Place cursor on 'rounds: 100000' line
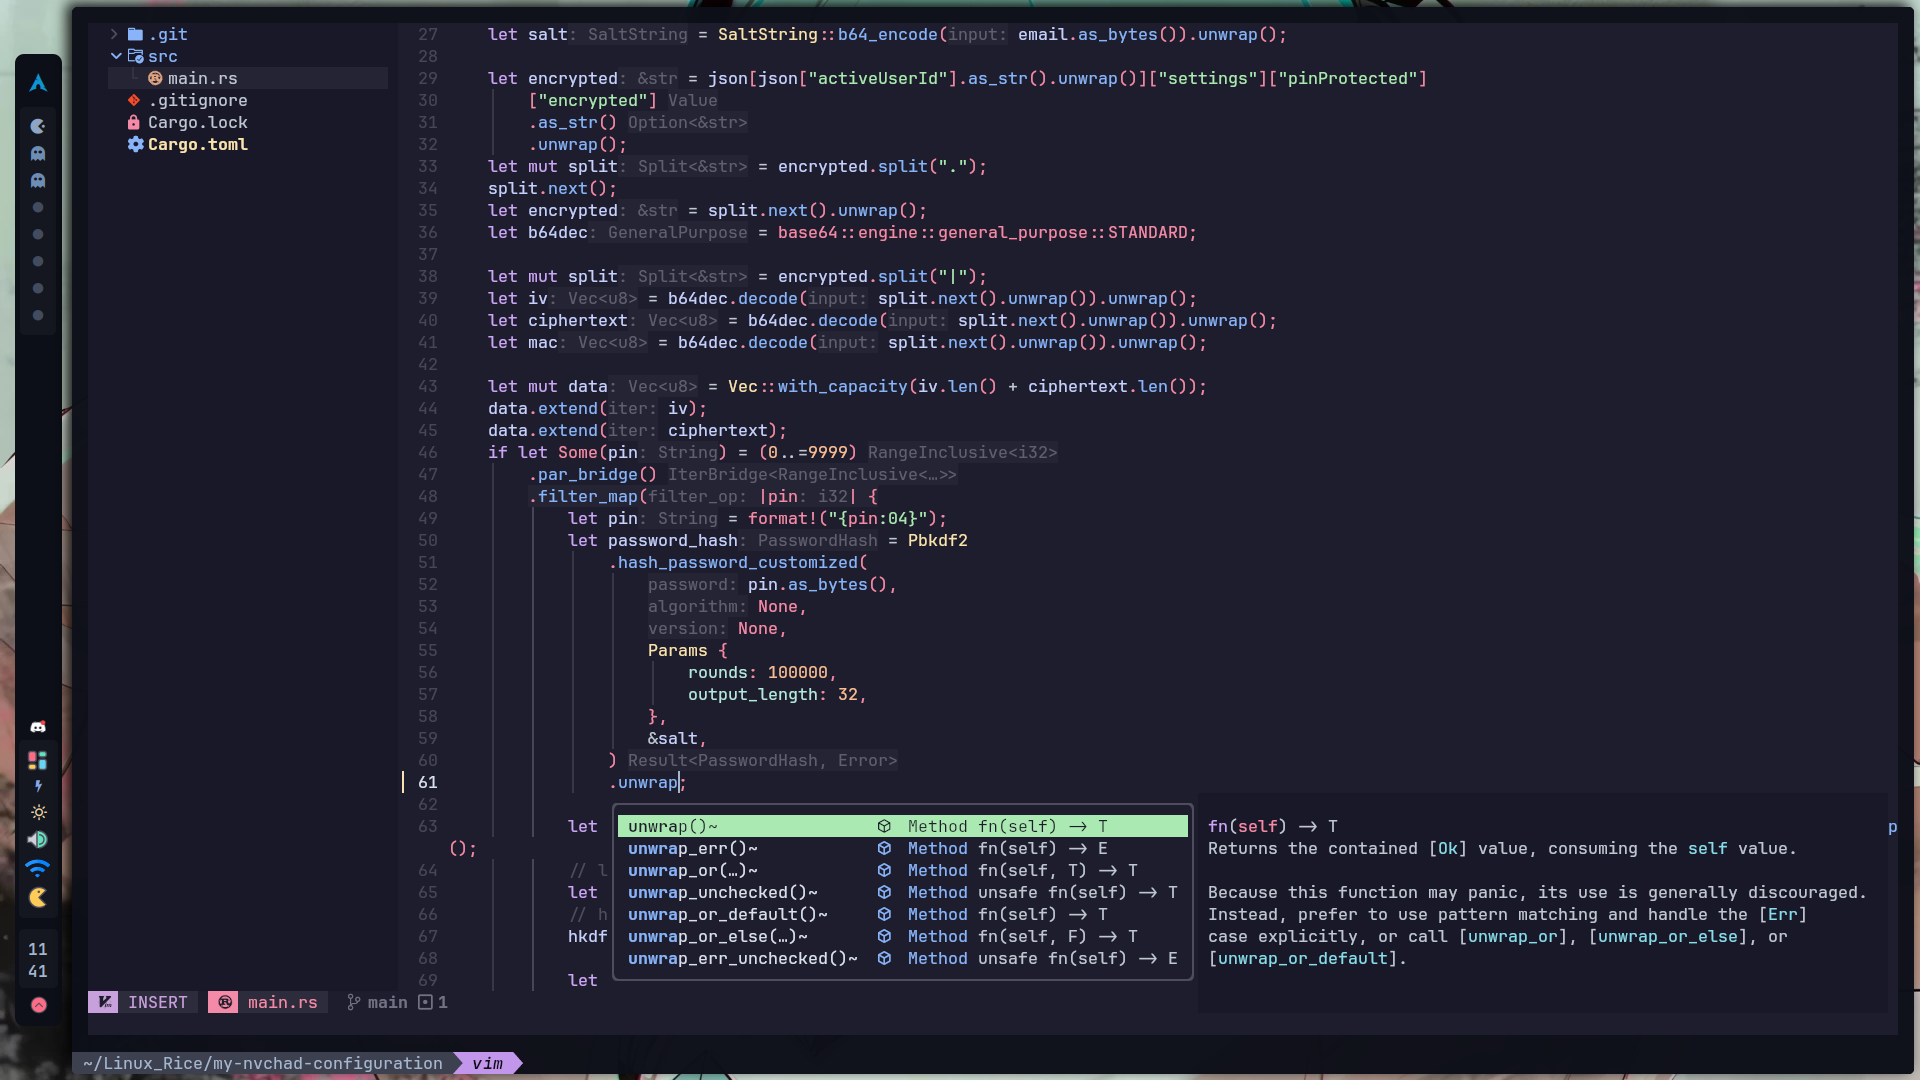Viewport: 1920px width, 1080px height. (762, 672)
